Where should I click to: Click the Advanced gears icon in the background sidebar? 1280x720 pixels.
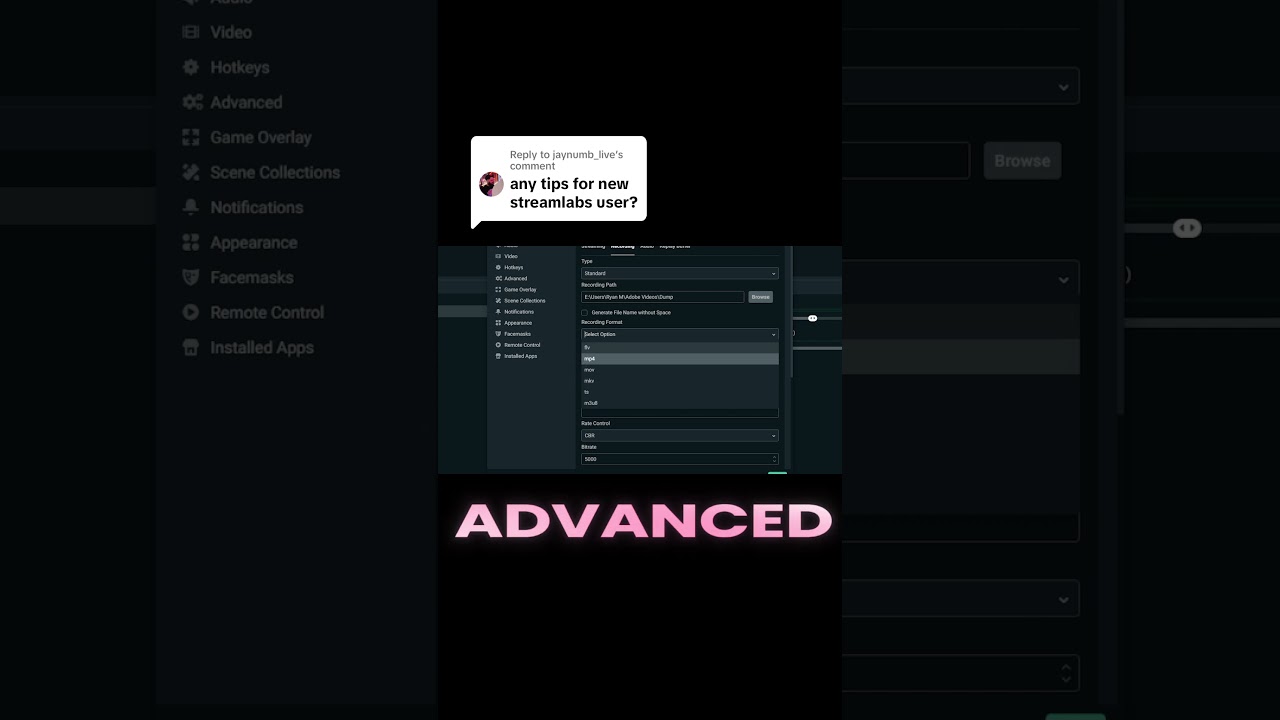190,102
